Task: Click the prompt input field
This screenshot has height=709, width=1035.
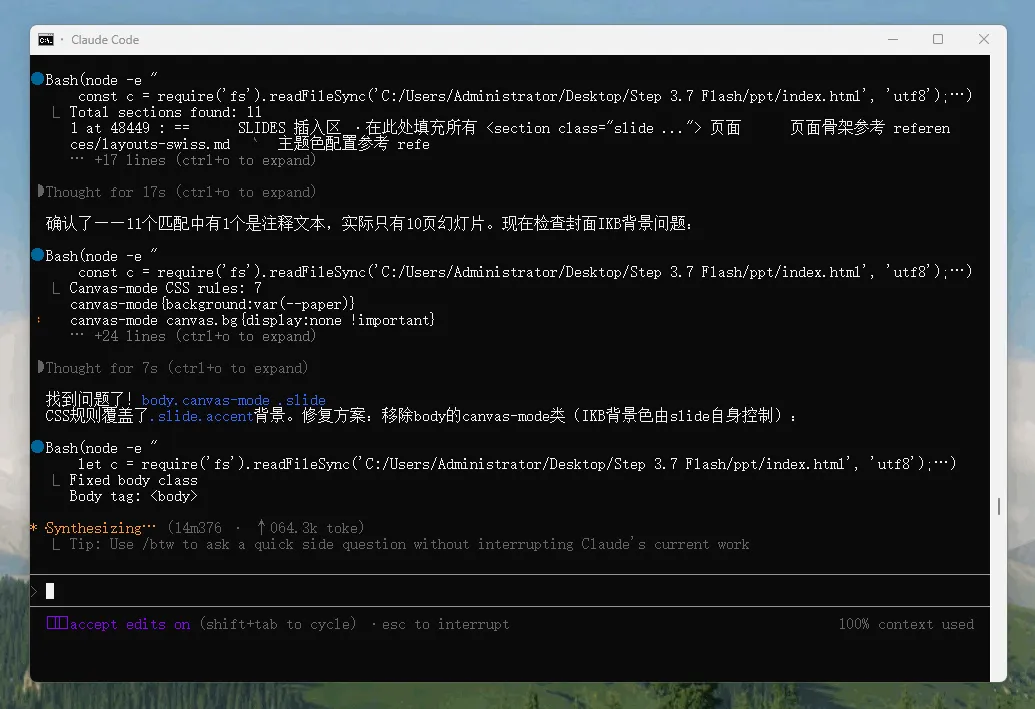Action: 510,591
